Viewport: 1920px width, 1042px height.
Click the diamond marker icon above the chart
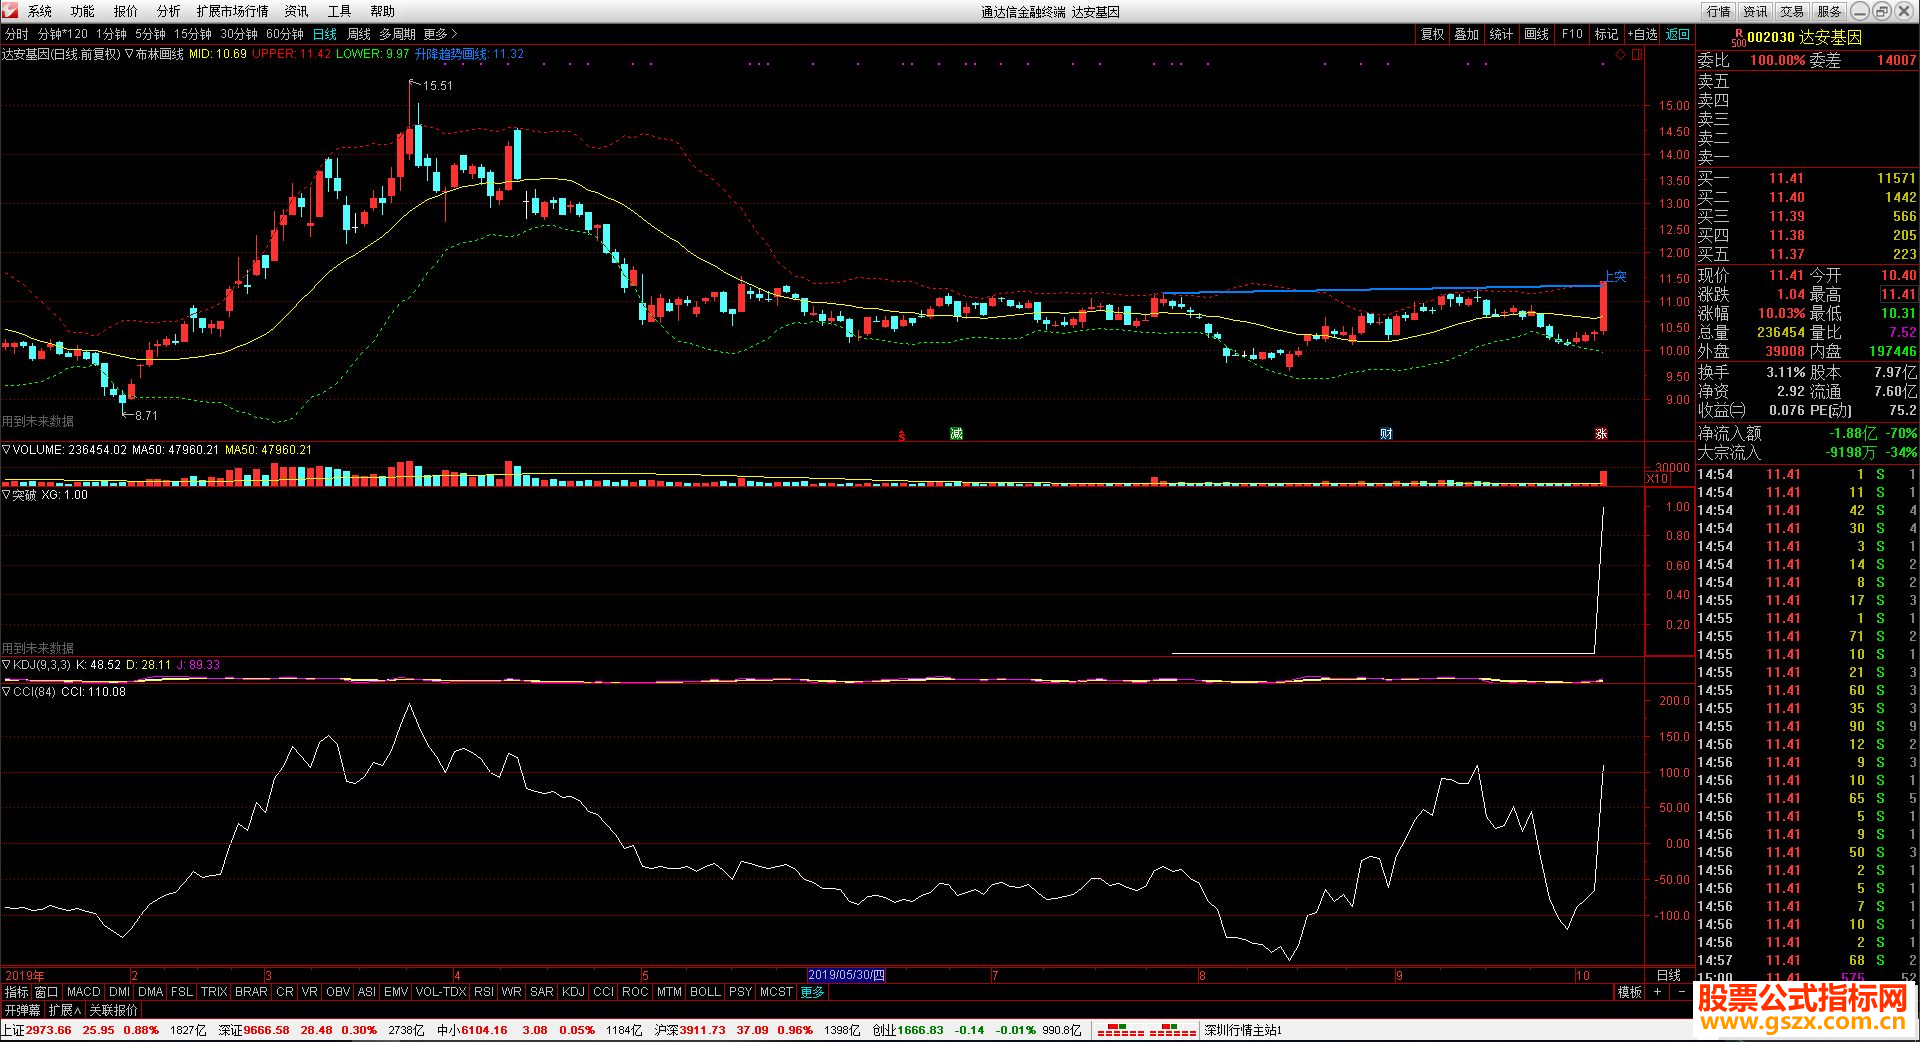coord(1621,55)
